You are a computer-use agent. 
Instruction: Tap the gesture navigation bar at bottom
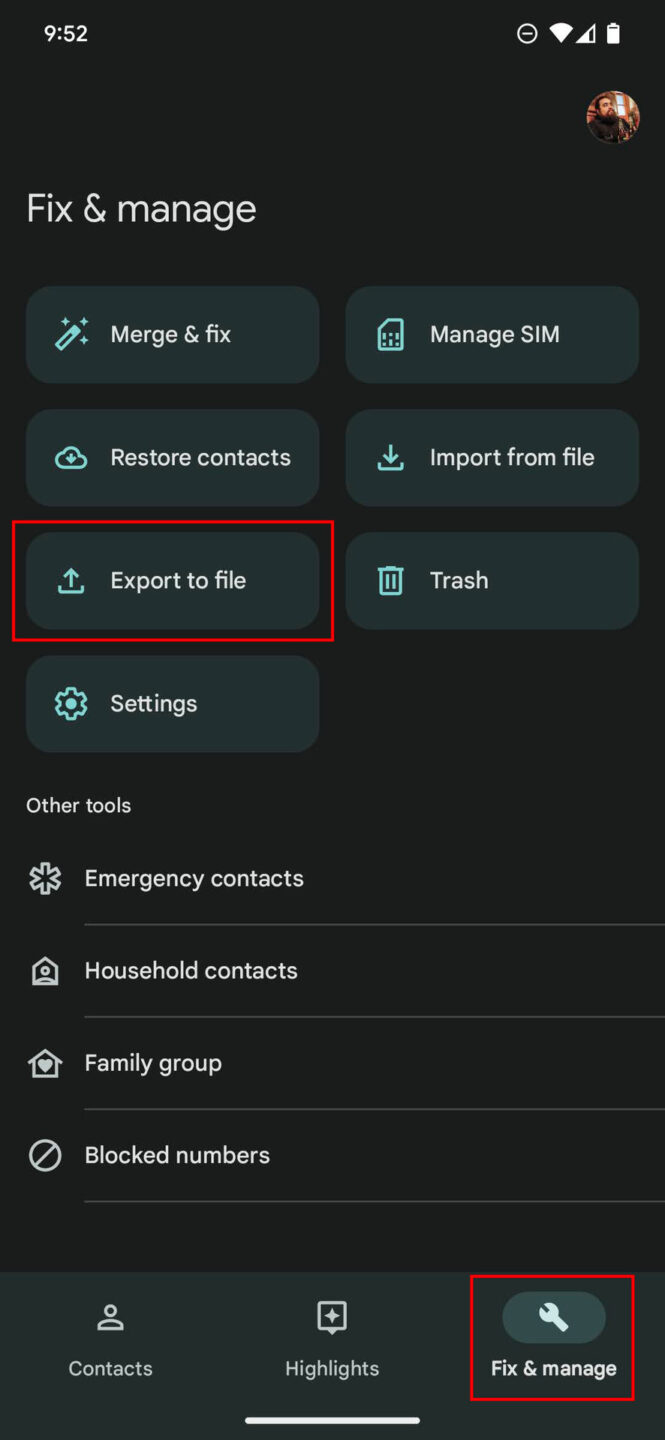(x=332, y=1420)
